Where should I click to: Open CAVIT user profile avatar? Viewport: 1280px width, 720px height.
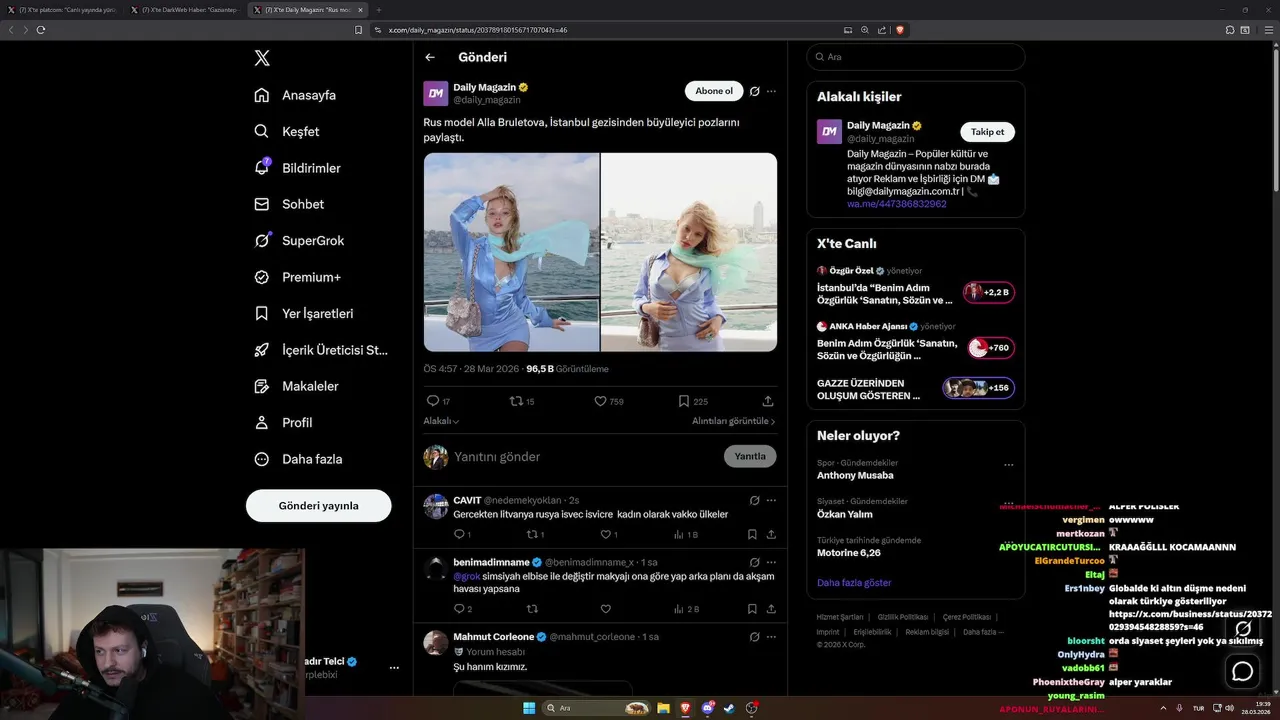(436, 506)
